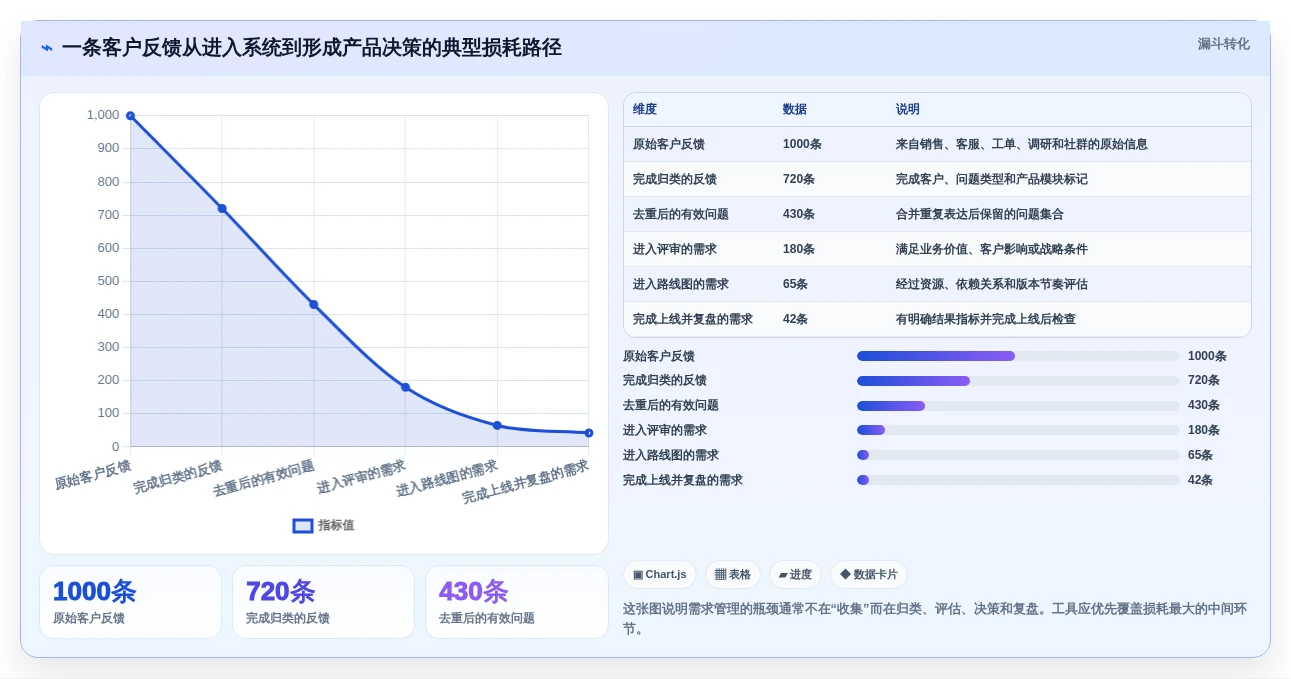This screenshot has height=679, width=1291.
Task: Click table row label 进入评审的需求
Action: click(x=675, y=249)
